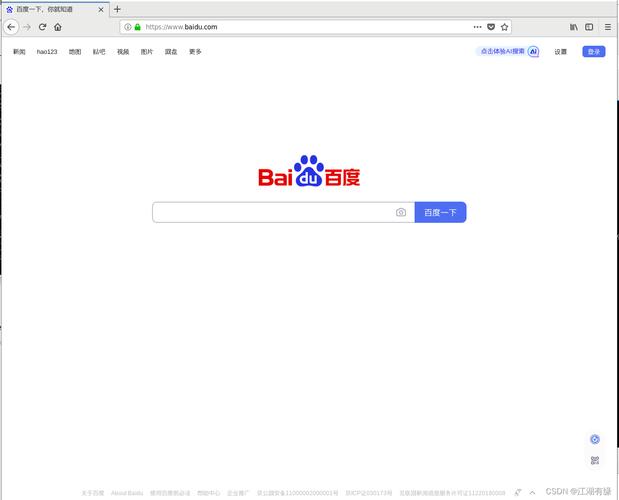Show the library icon in the toolbar
This screenshot has width=619, height=500.
tap(574, 27)
